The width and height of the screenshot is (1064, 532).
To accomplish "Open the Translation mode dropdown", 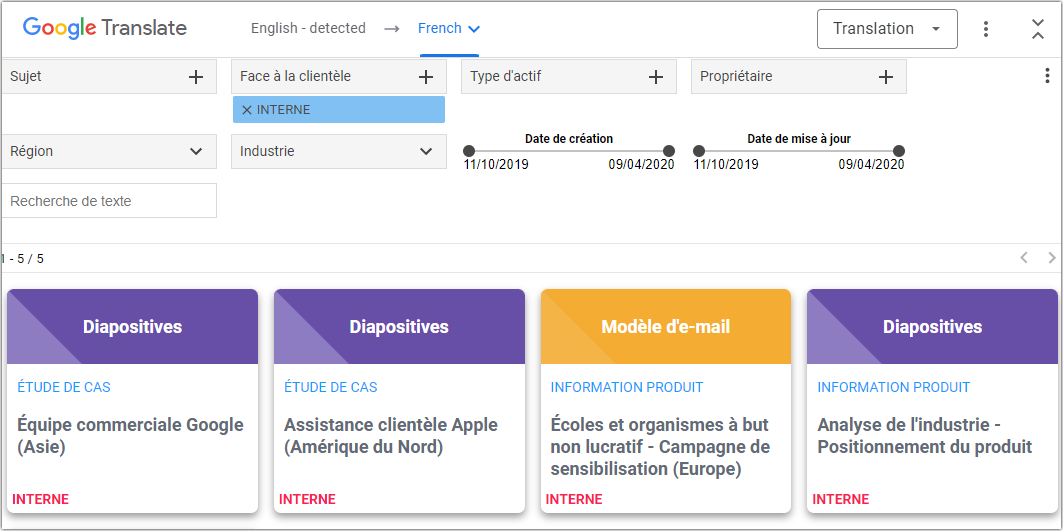I will [x=887, y=29].
